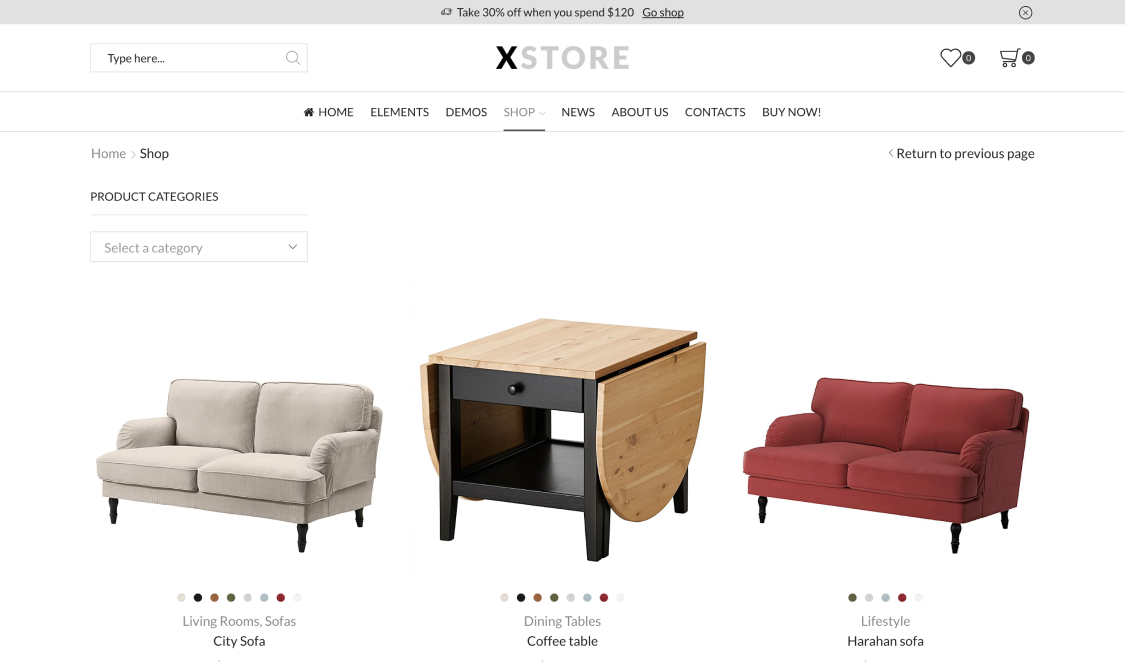
Task: Dismiss the promo banner with the X icon
Action: (1025, 12)
